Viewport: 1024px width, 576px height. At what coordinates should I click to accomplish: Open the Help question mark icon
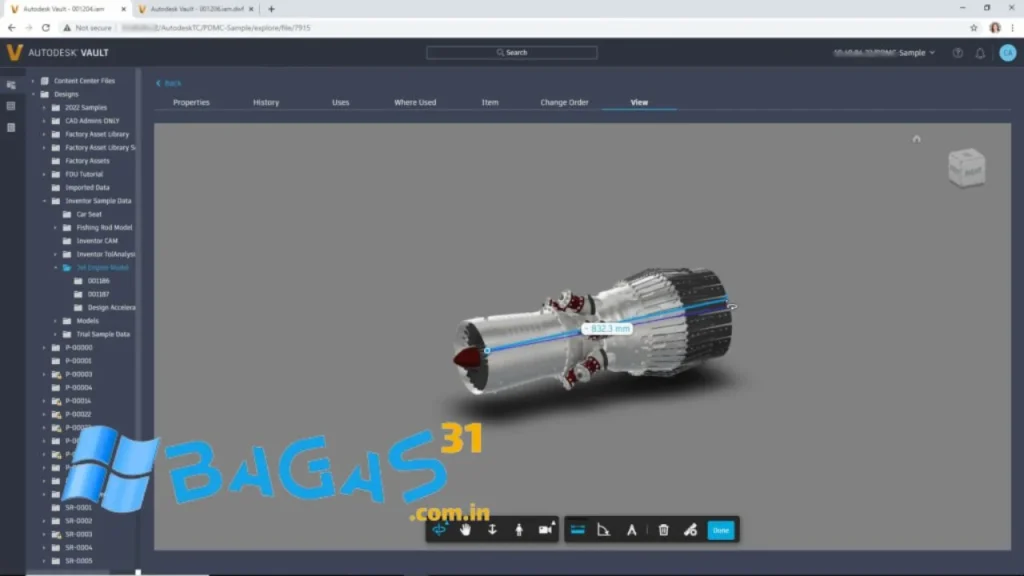(957, 53)
